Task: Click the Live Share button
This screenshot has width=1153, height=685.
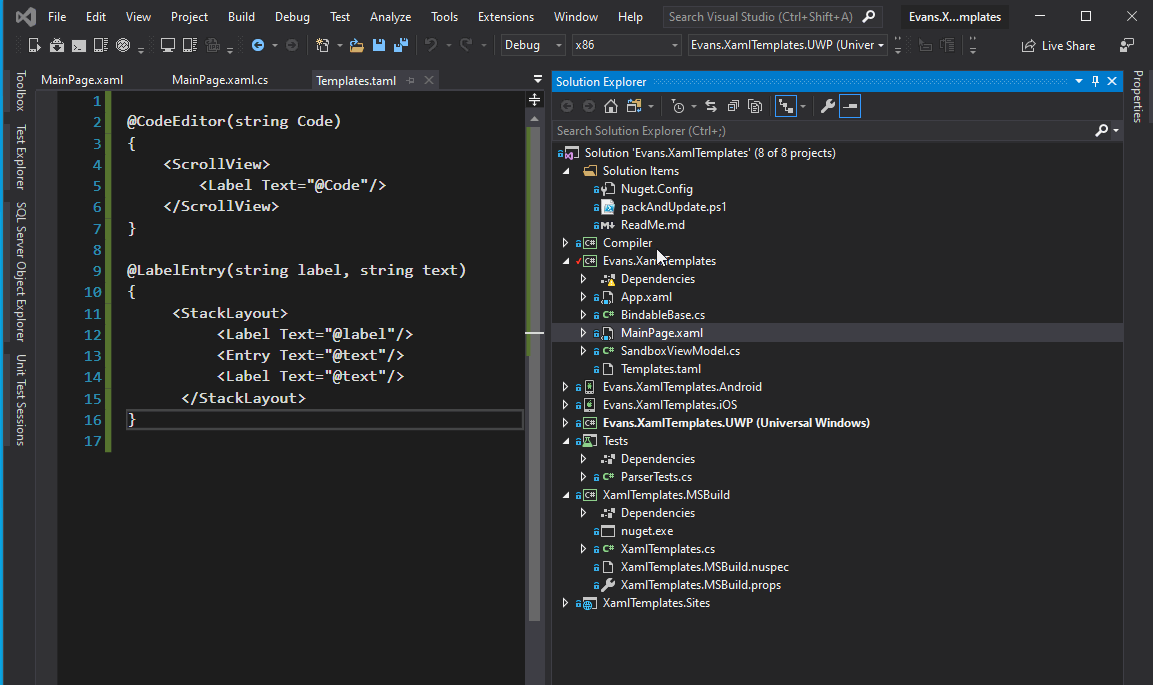Action: coord(1059,46)
